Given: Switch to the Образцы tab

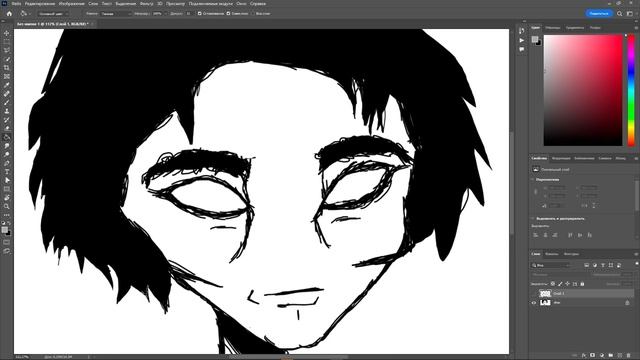Looking at the screenshot, I should (x=553, y=28).
